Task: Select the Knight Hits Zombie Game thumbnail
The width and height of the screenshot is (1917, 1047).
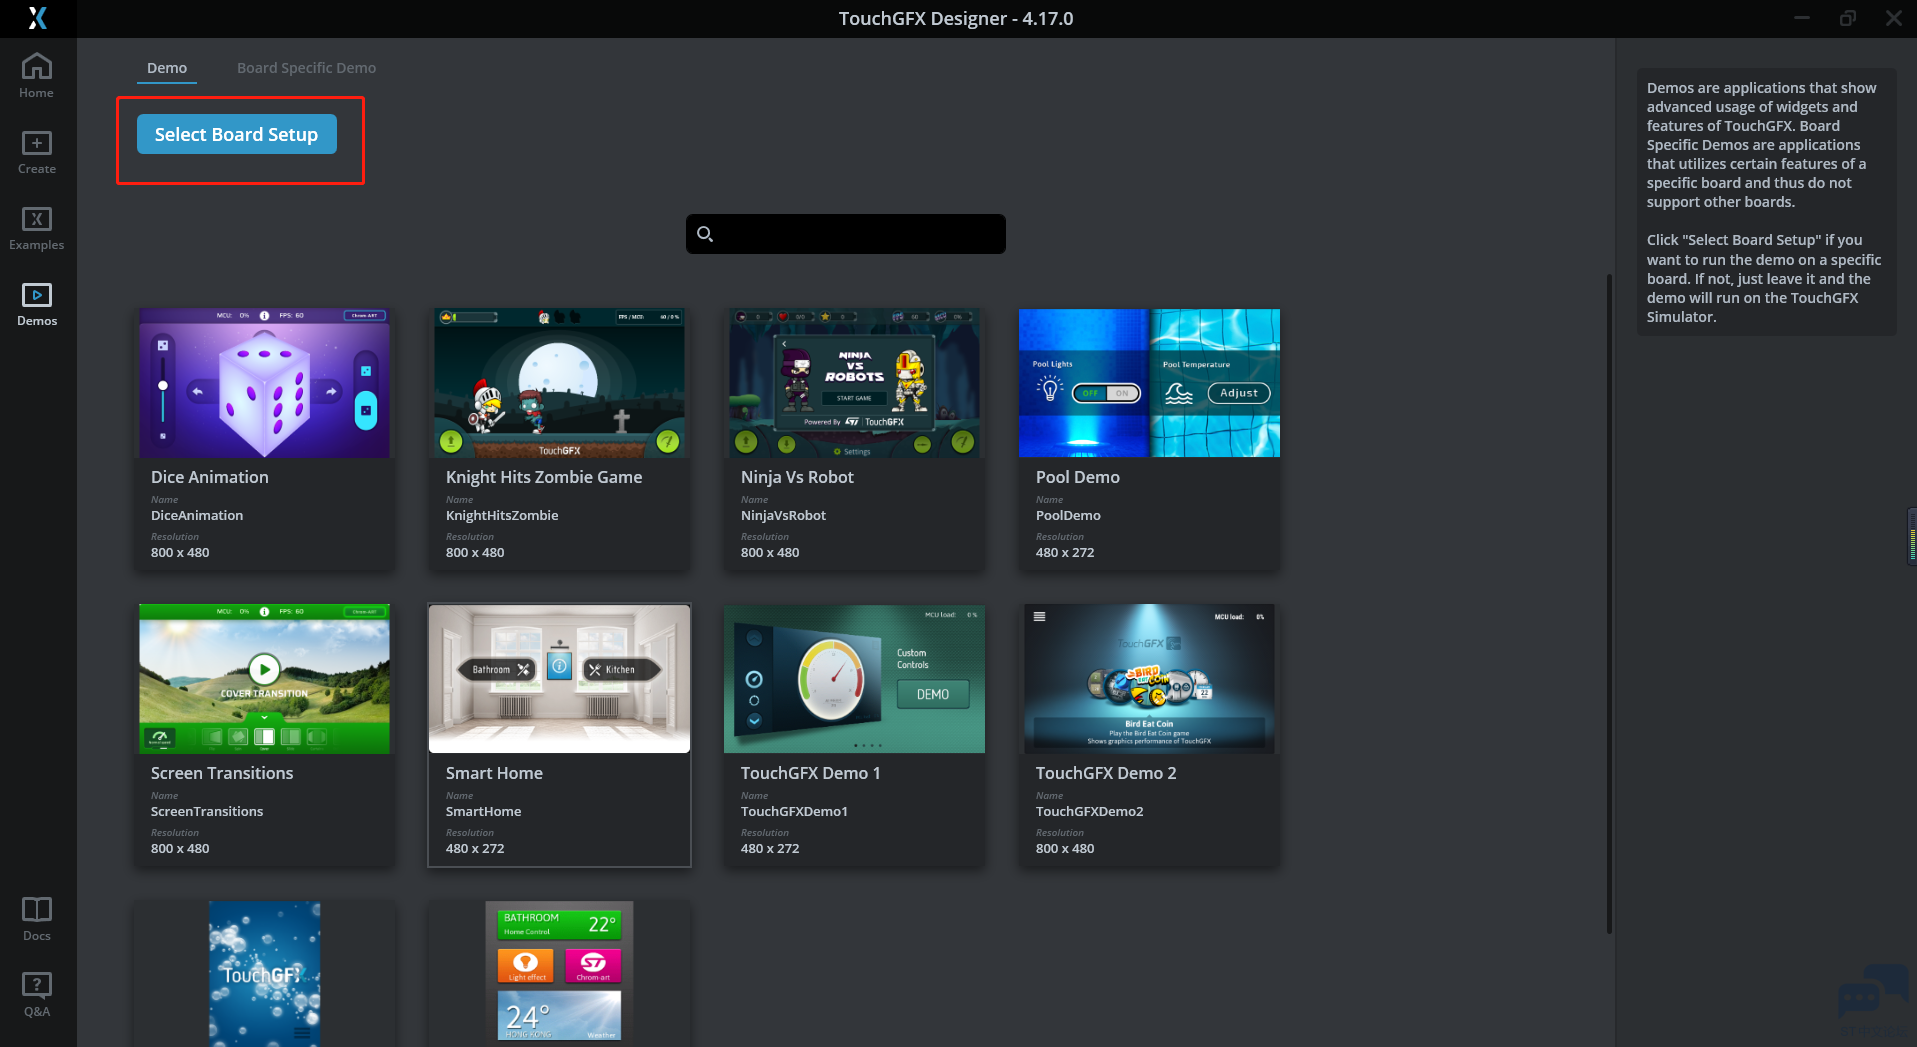Action: point(559,383)
